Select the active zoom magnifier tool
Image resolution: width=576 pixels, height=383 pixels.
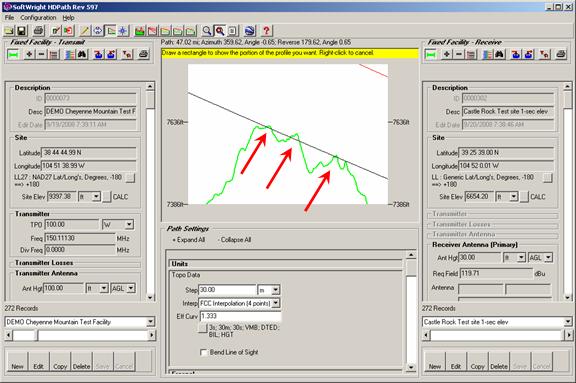[x=220, y=31]
